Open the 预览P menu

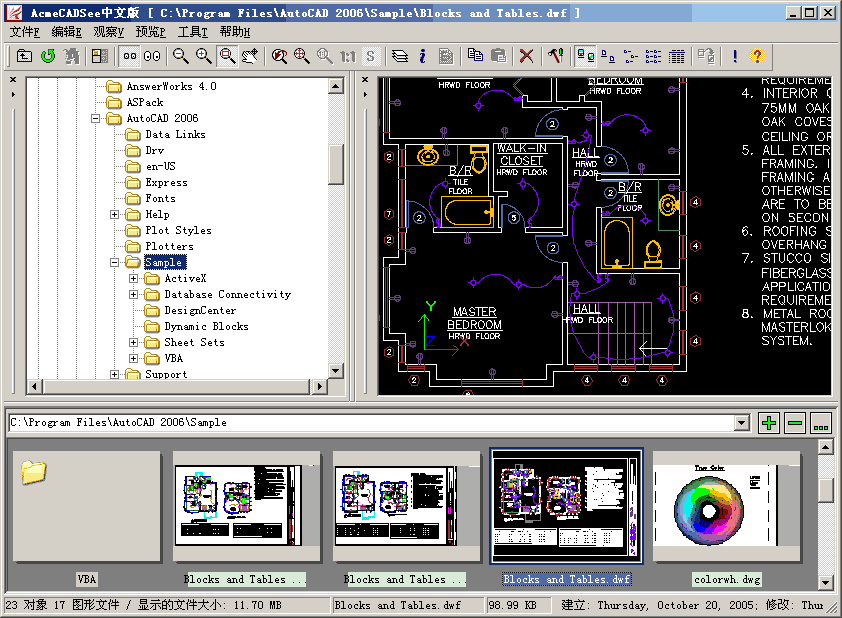[x=150, y=32]
